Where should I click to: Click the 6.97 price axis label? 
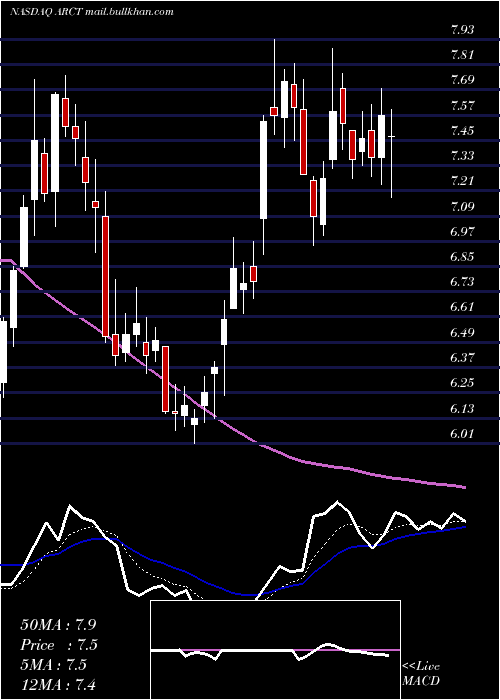(x=462, y=232)
